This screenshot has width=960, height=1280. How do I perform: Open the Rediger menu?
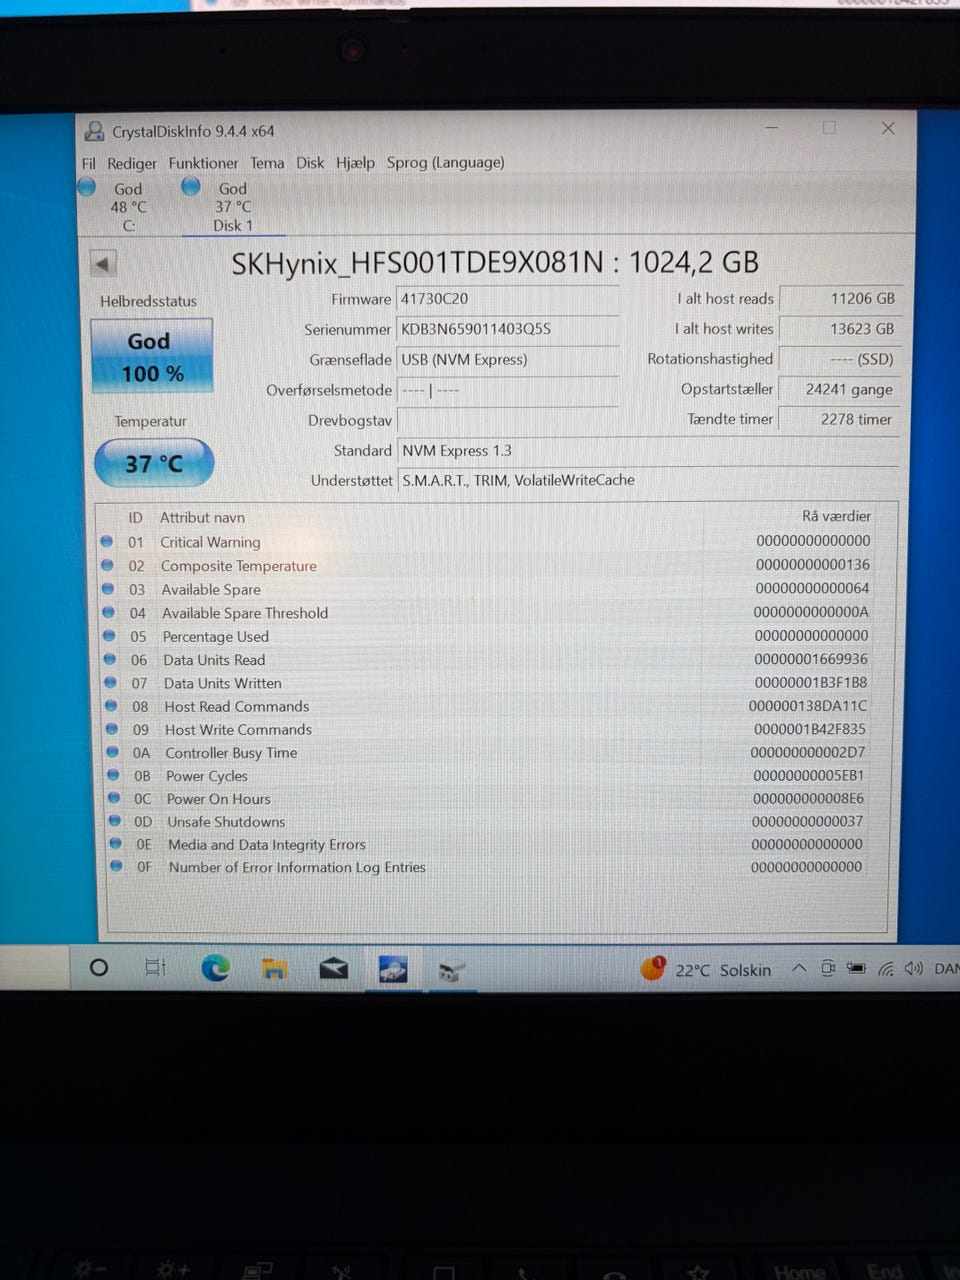tap(132, 163)
